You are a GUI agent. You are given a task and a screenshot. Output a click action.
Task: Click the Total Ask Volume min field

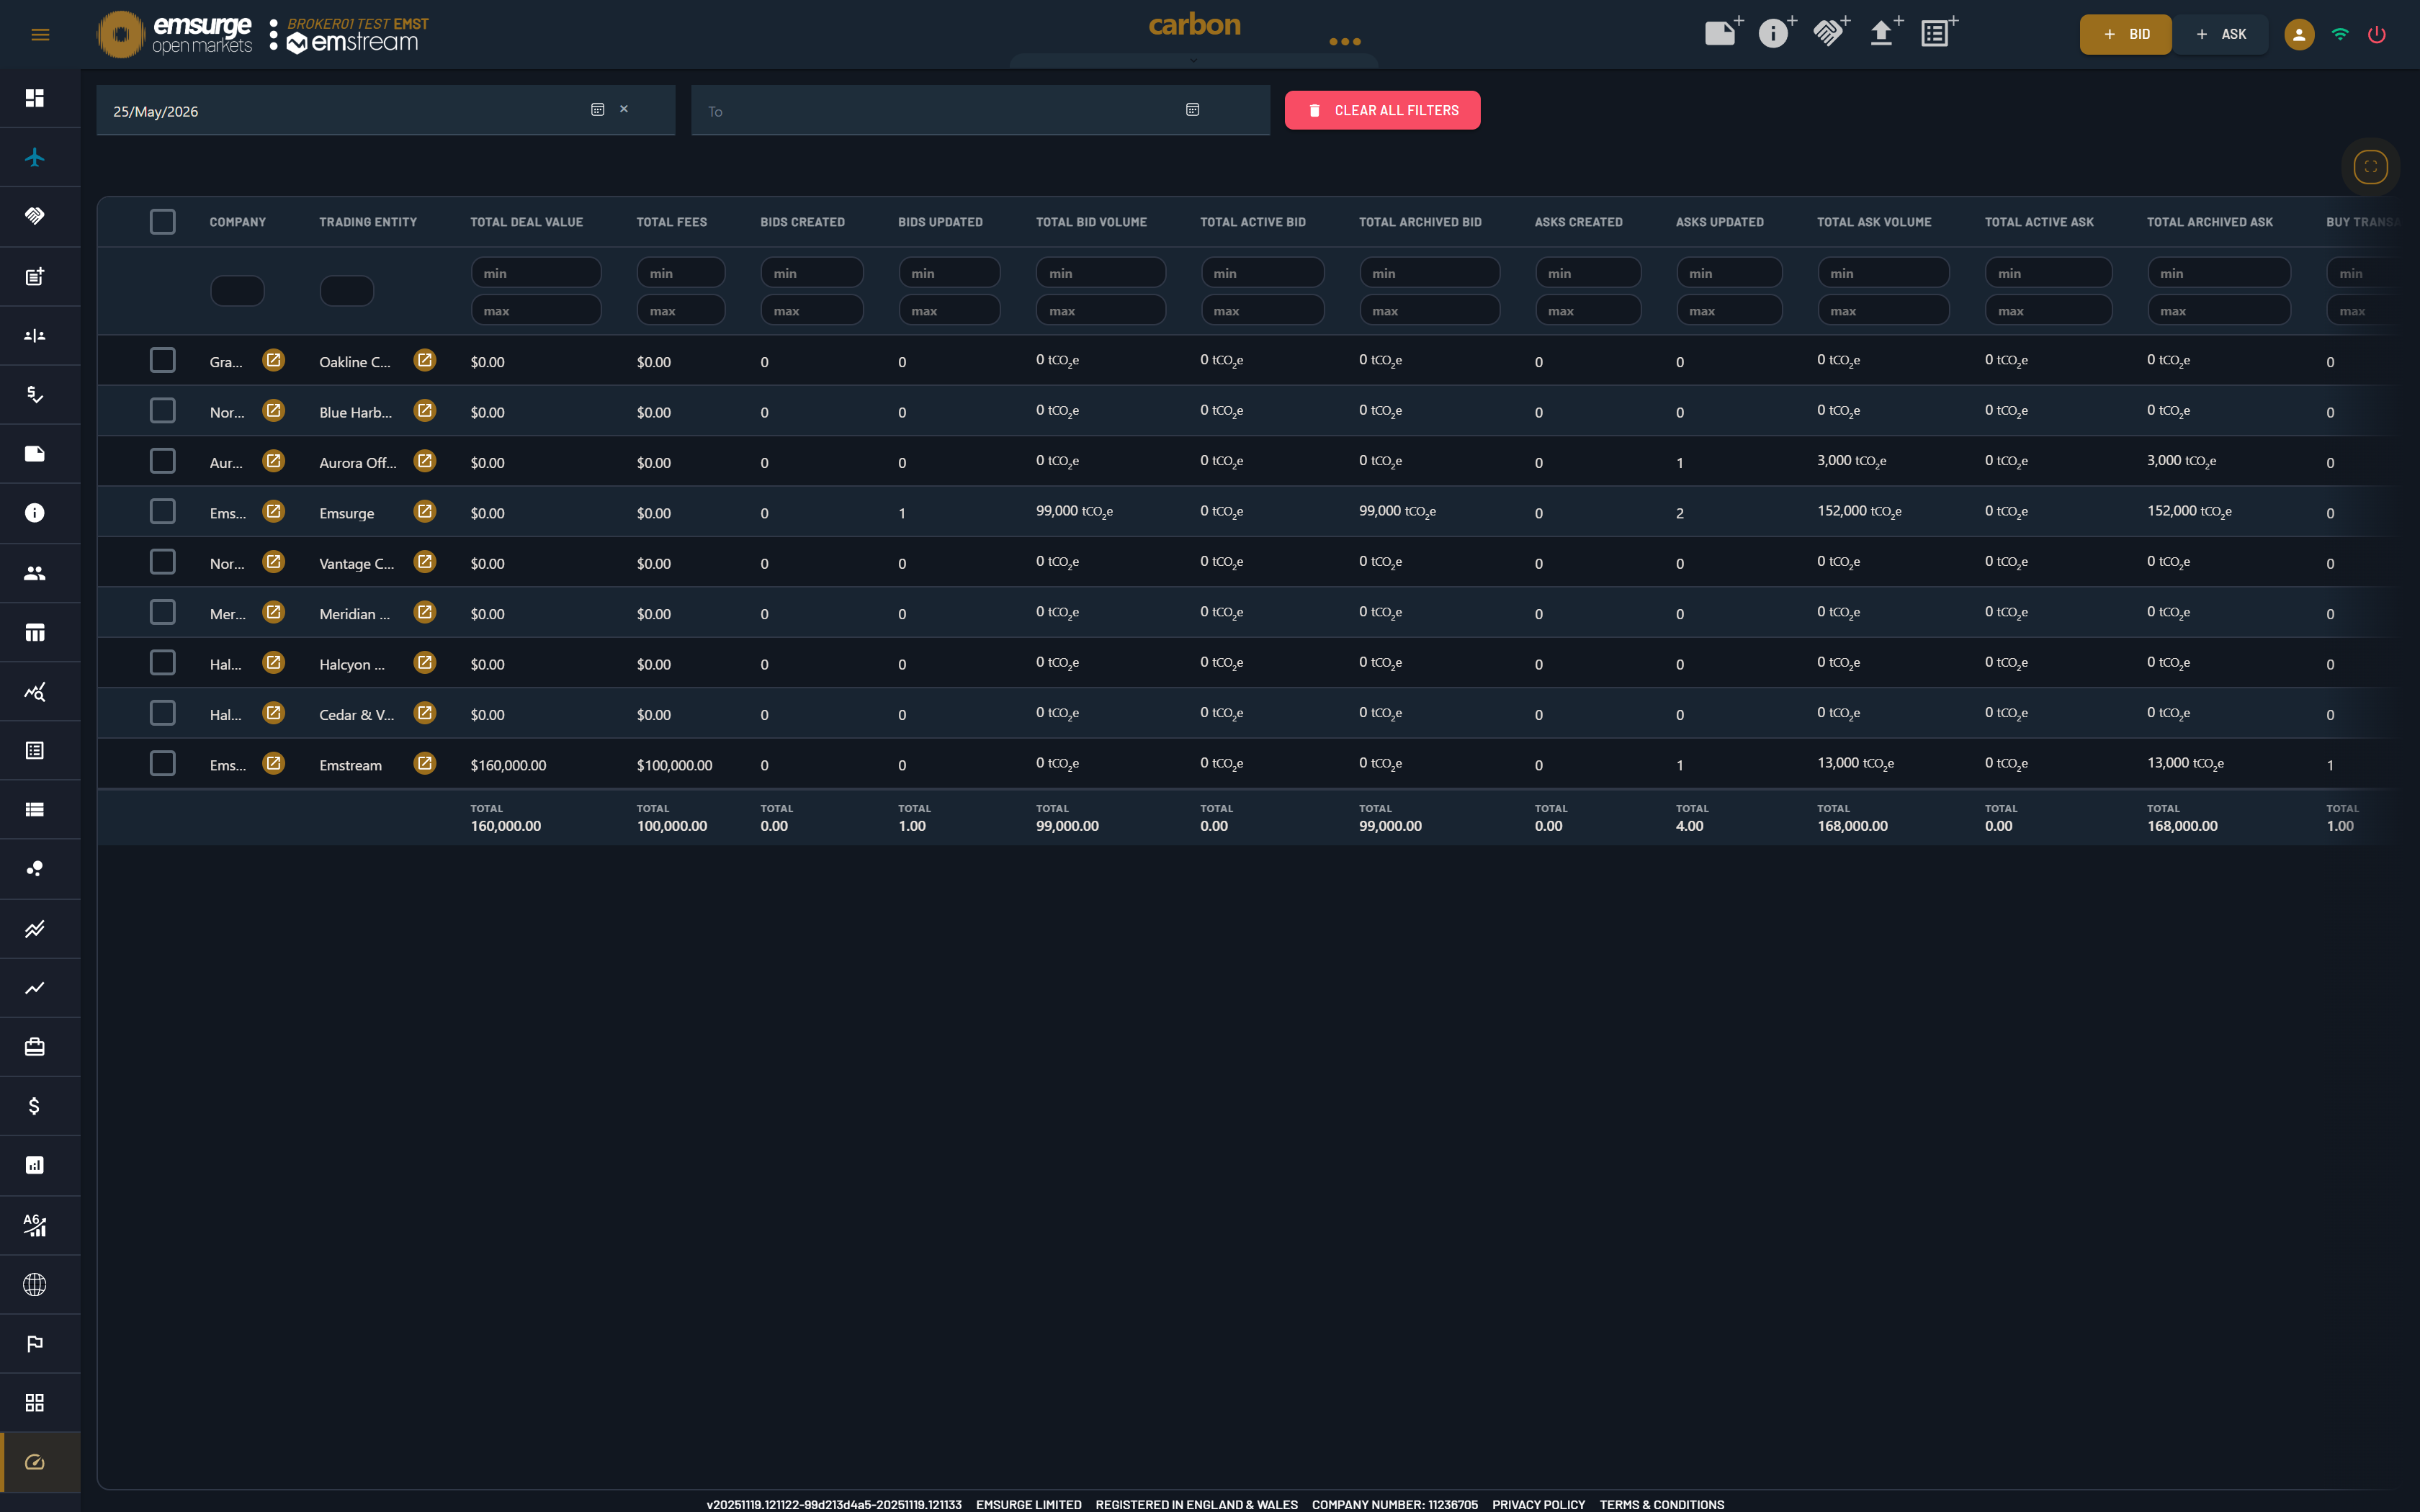[1883, 273]
